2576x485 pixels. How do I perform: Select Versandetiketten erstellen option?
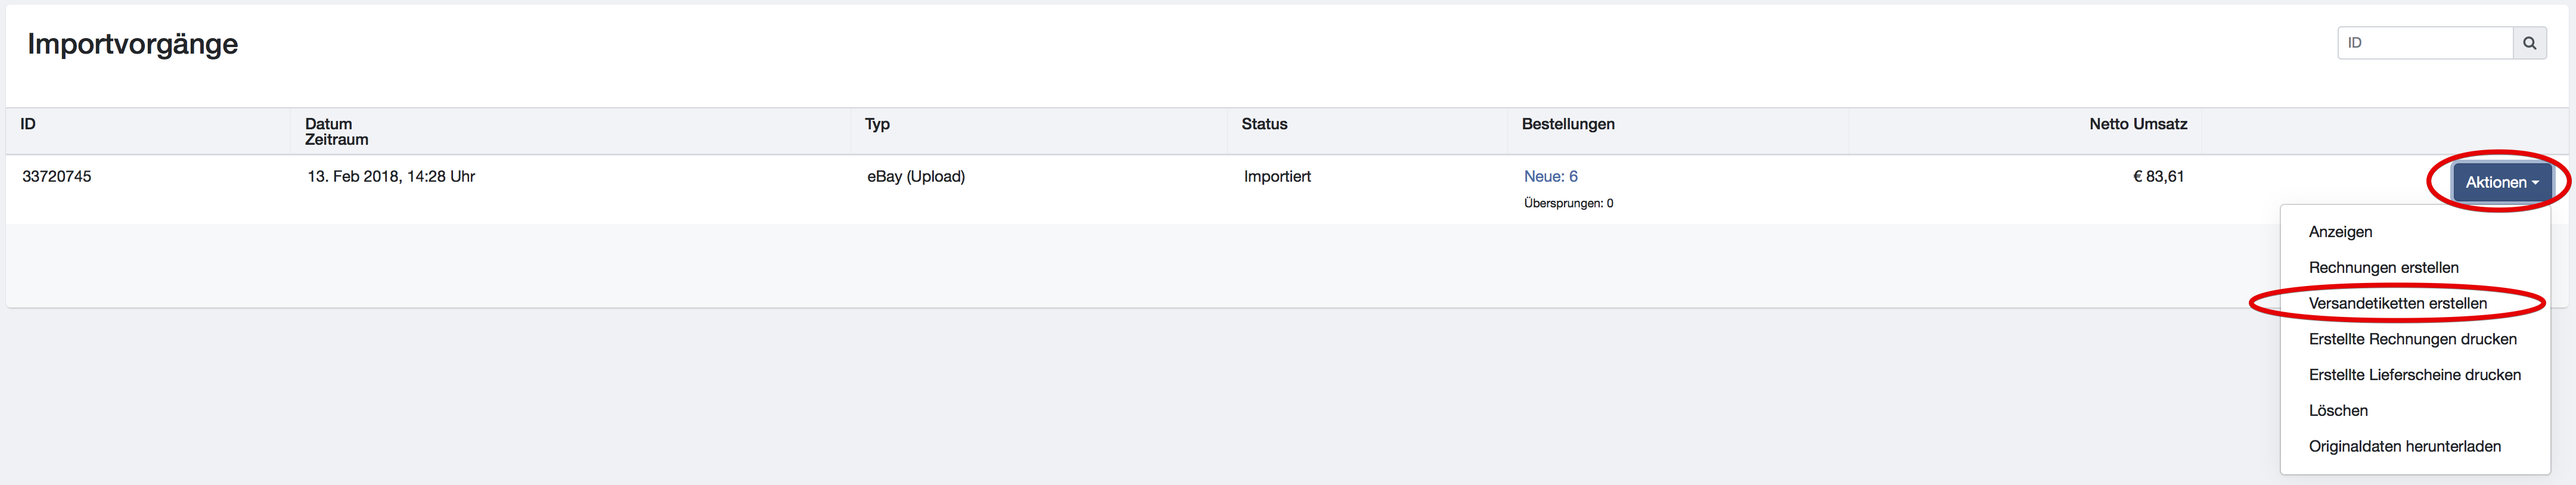click(2397, 303)
